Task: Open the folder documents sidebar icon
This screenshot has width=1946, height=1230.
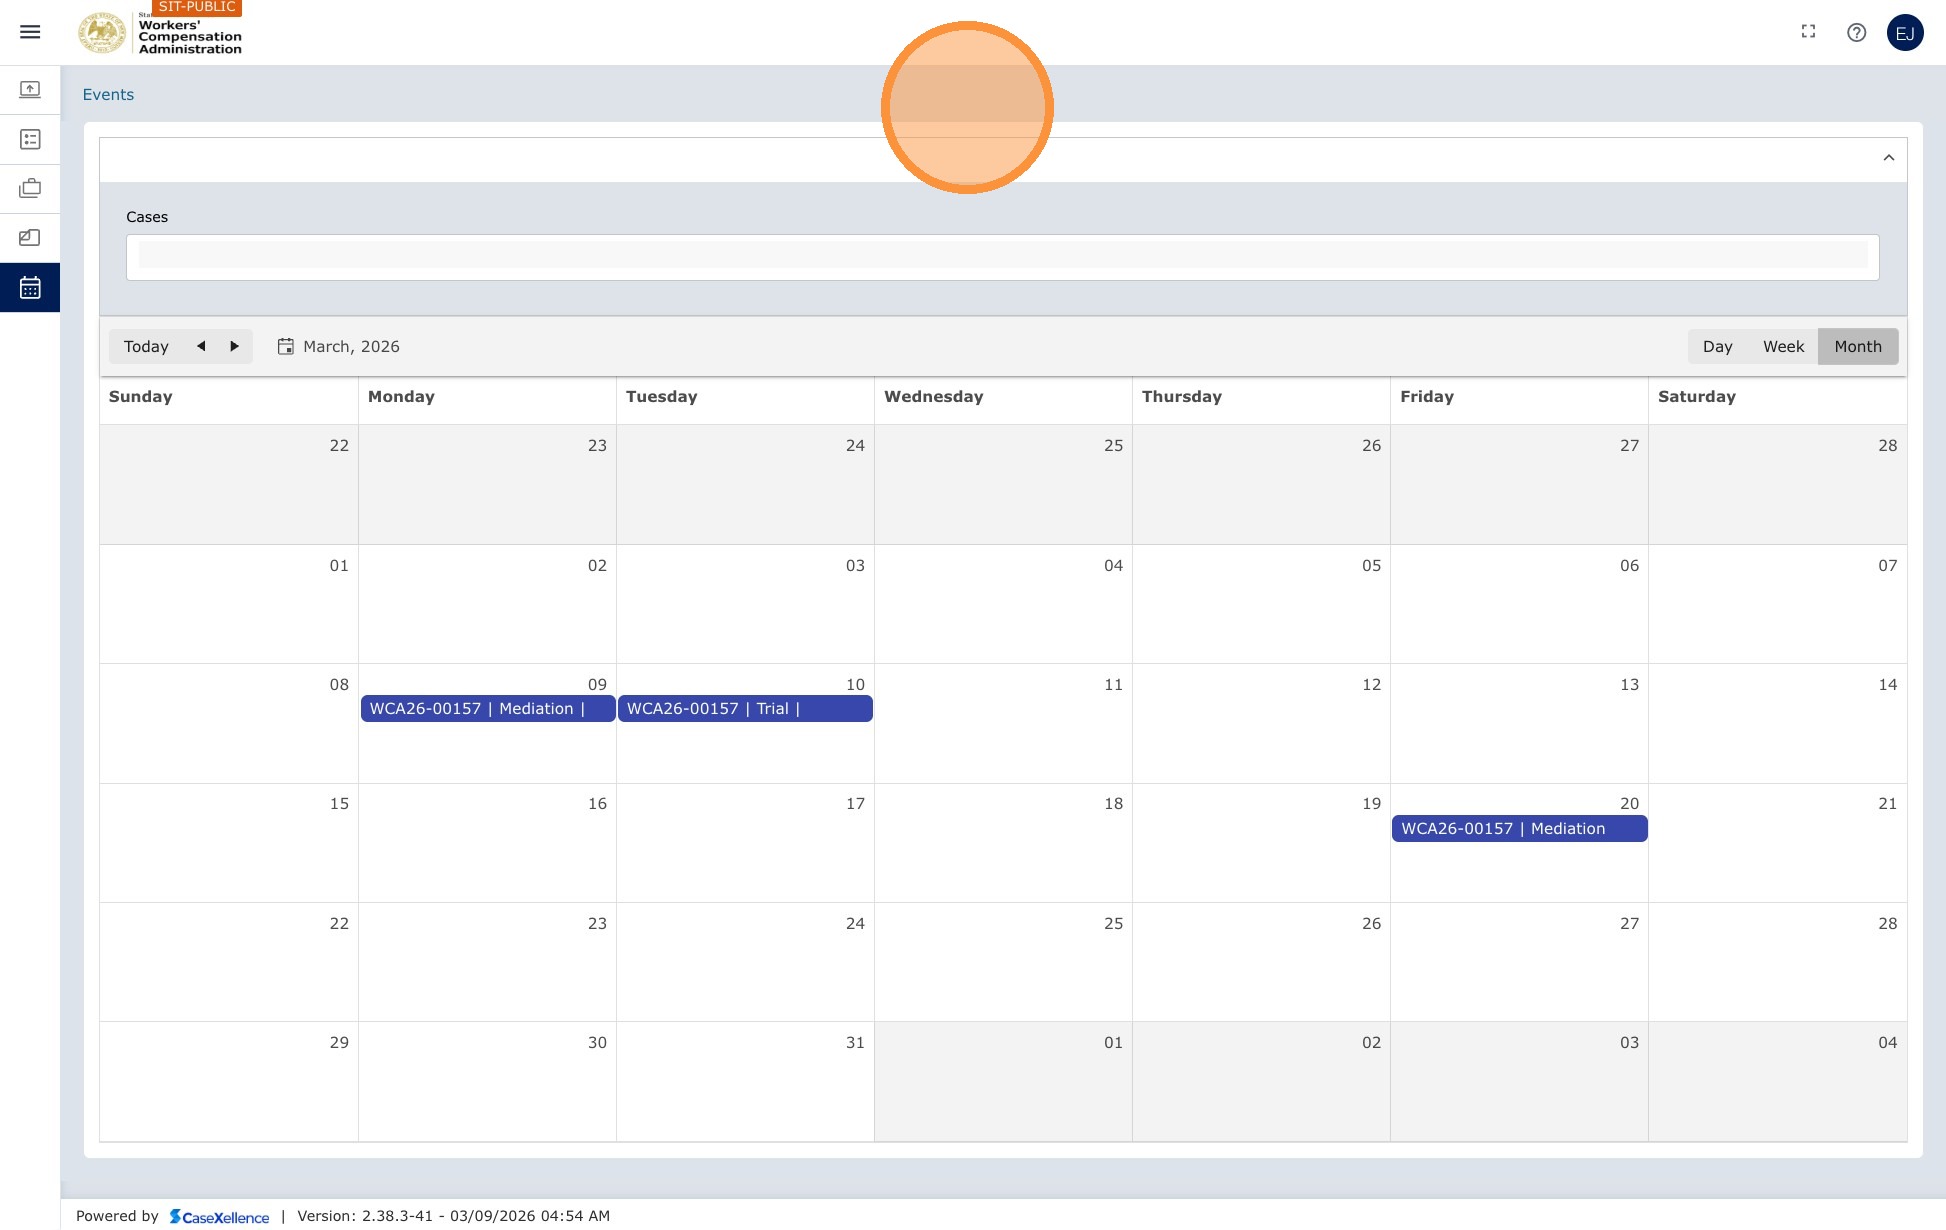Action: (x=30, y=238)
